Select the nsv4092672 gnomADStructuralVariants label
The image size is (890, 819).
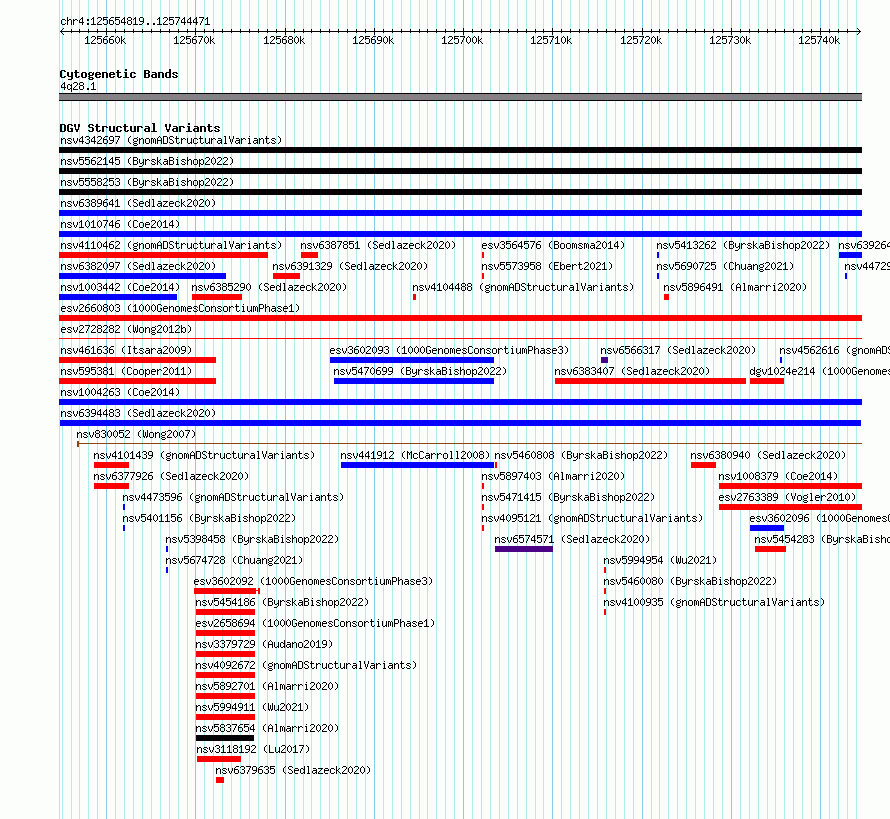point(306,665)
